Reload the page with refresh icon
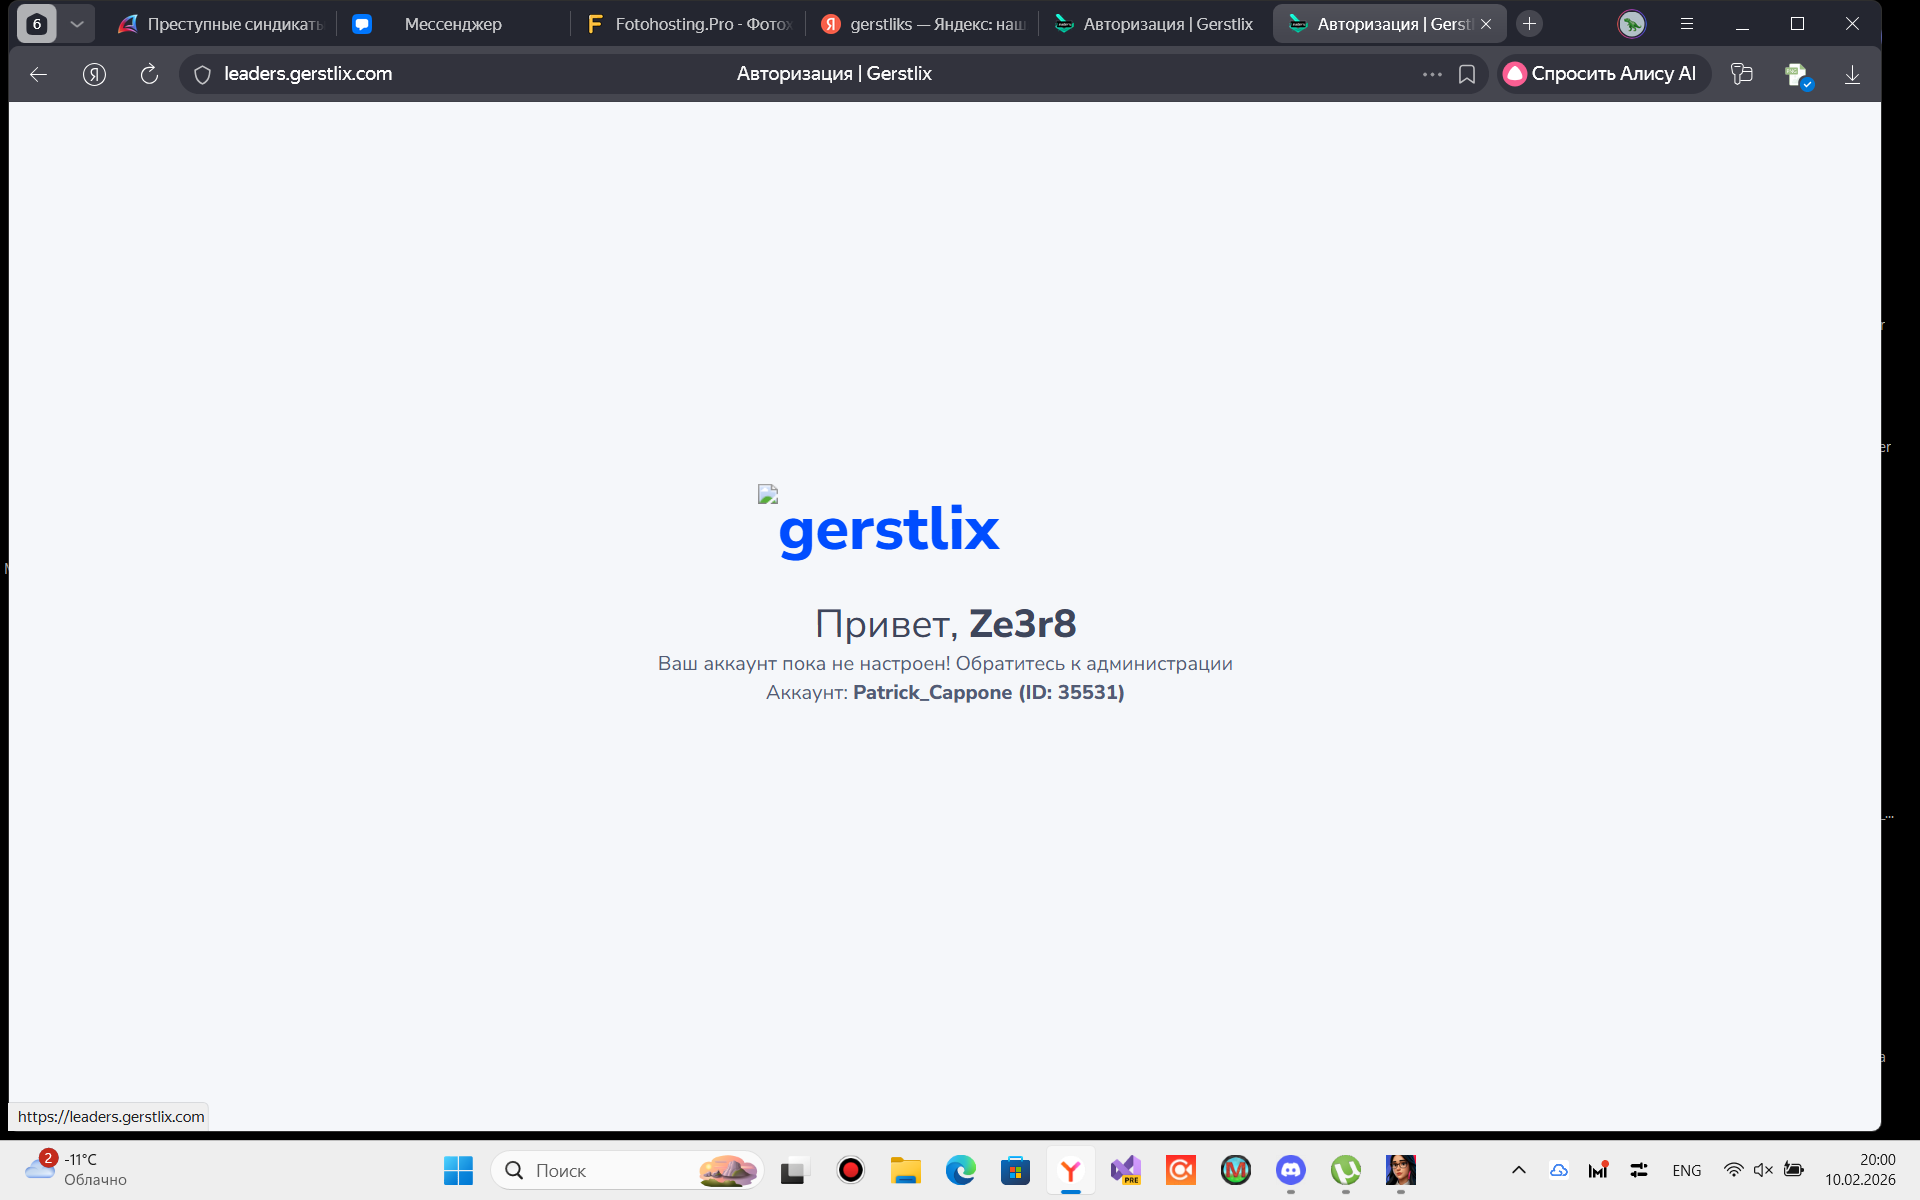This screenshot has width=1920, height=1200. (x=149, y=74)
